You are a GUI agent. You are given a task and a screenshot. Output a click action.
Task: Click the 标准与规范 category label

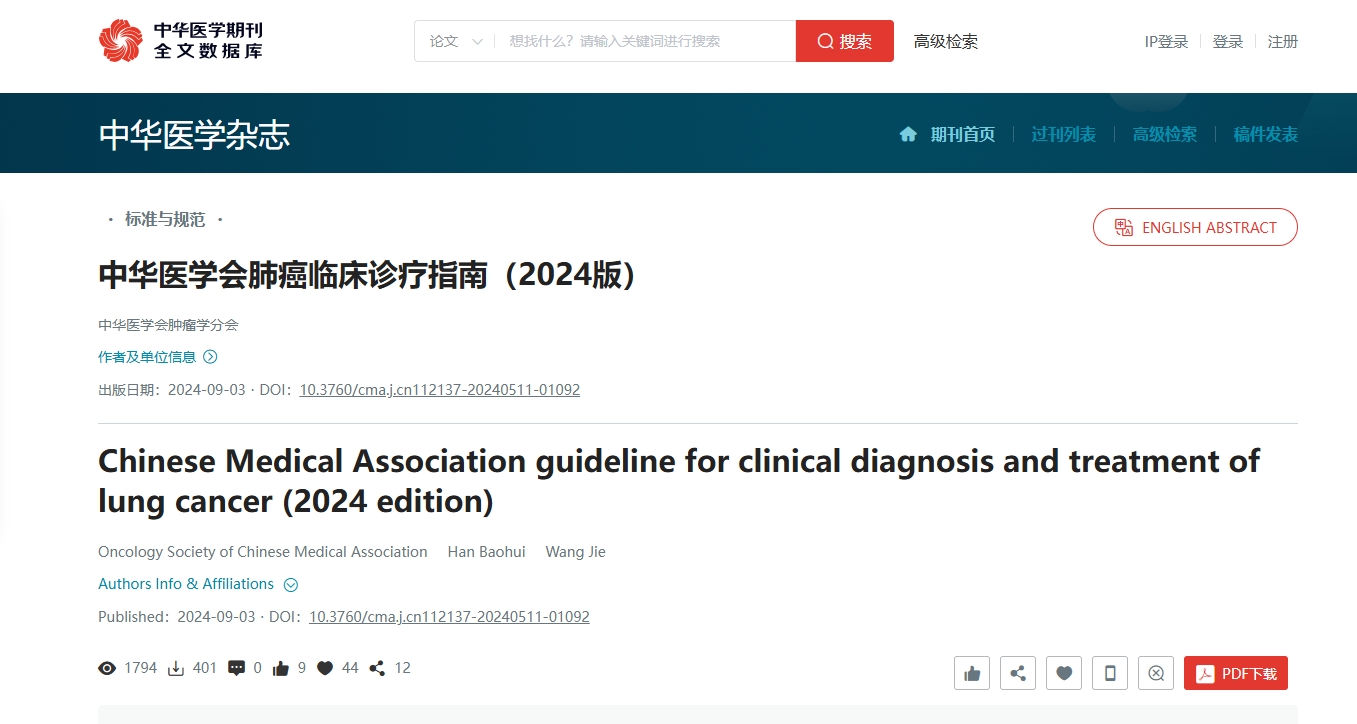pos(165,219)
